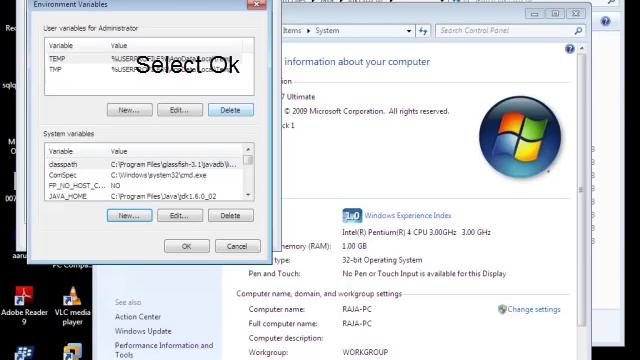Minimize the System Control Panel window

[x=535, y=14]
